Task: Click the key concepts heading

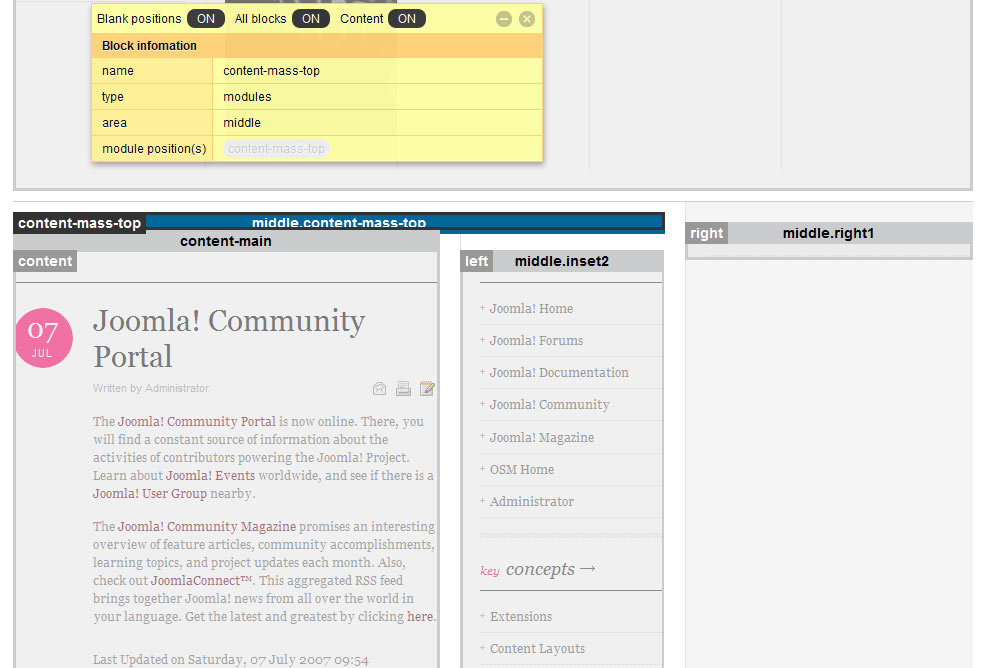Action: coord(538,569)
